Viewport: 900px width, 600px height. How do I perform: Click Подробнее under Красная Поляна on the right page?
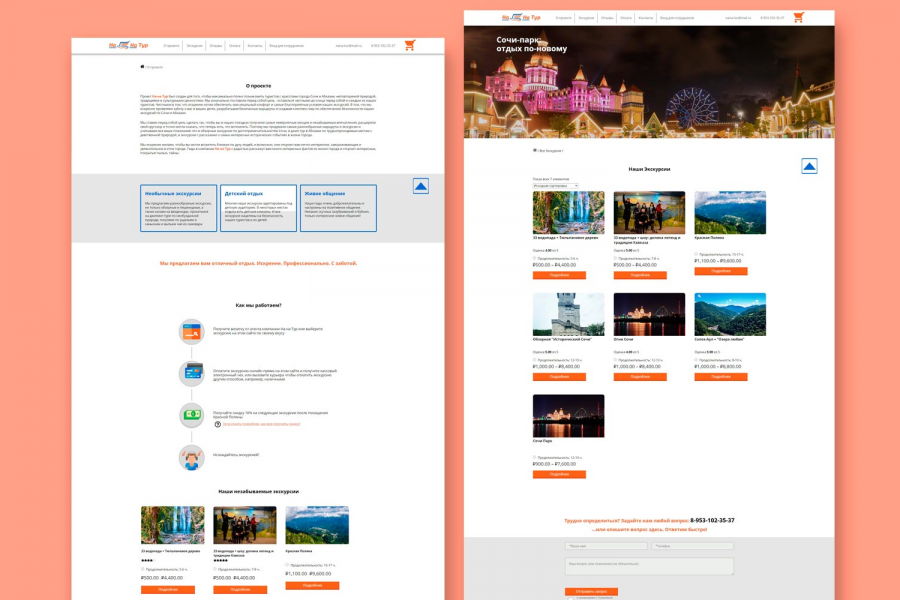tap(721, 271)
